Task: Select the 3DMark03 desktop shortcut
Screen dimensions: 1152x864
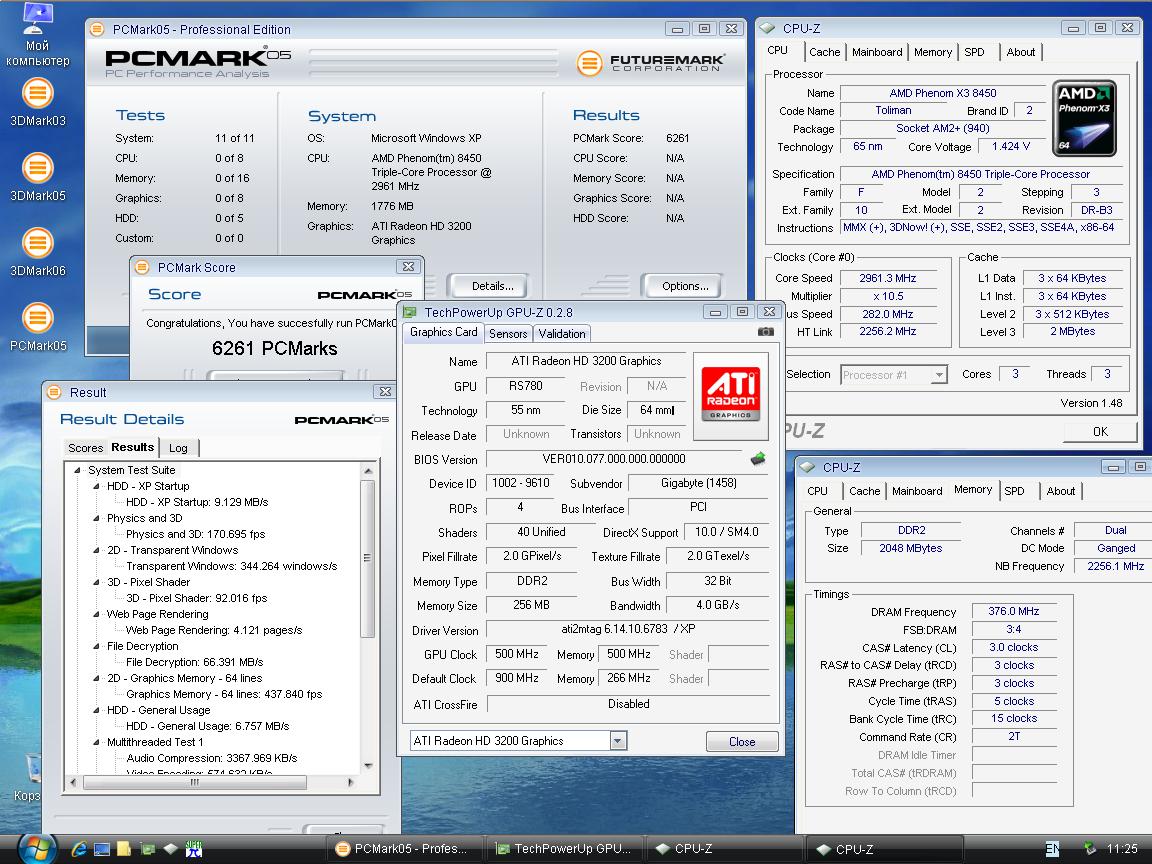Action: point(37,103)
